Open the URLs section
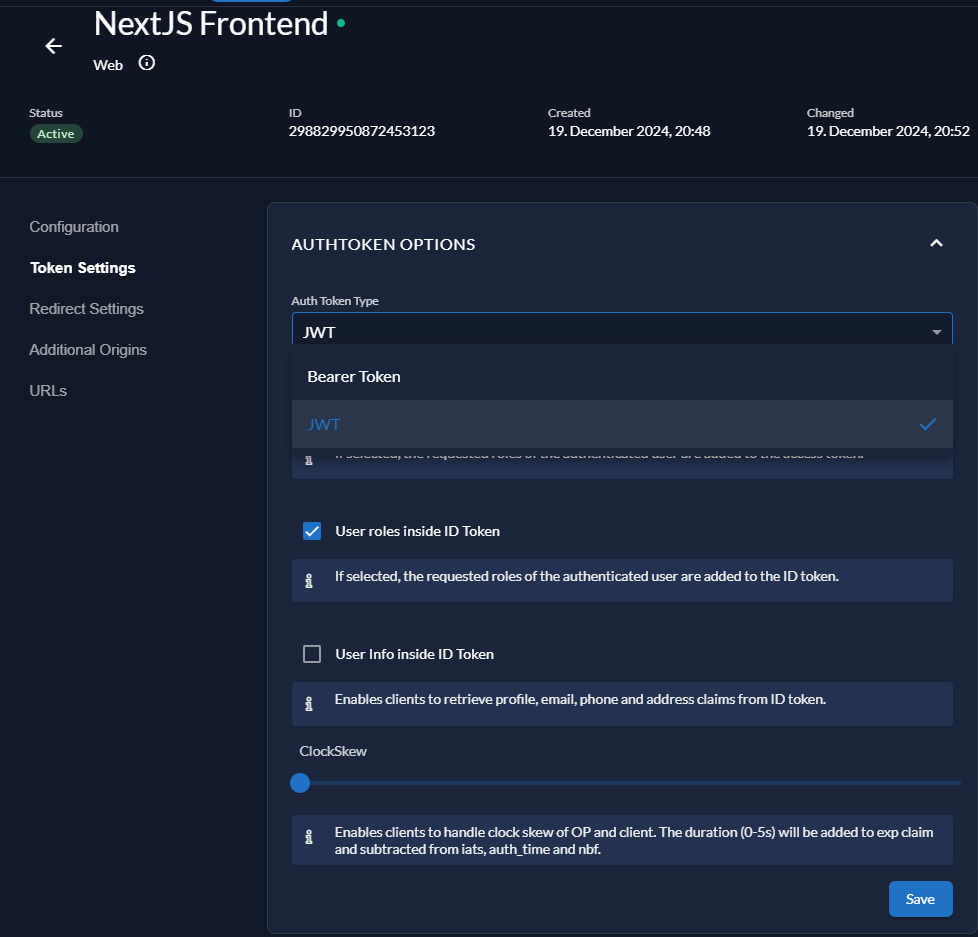978x937 pixels. 48,391
